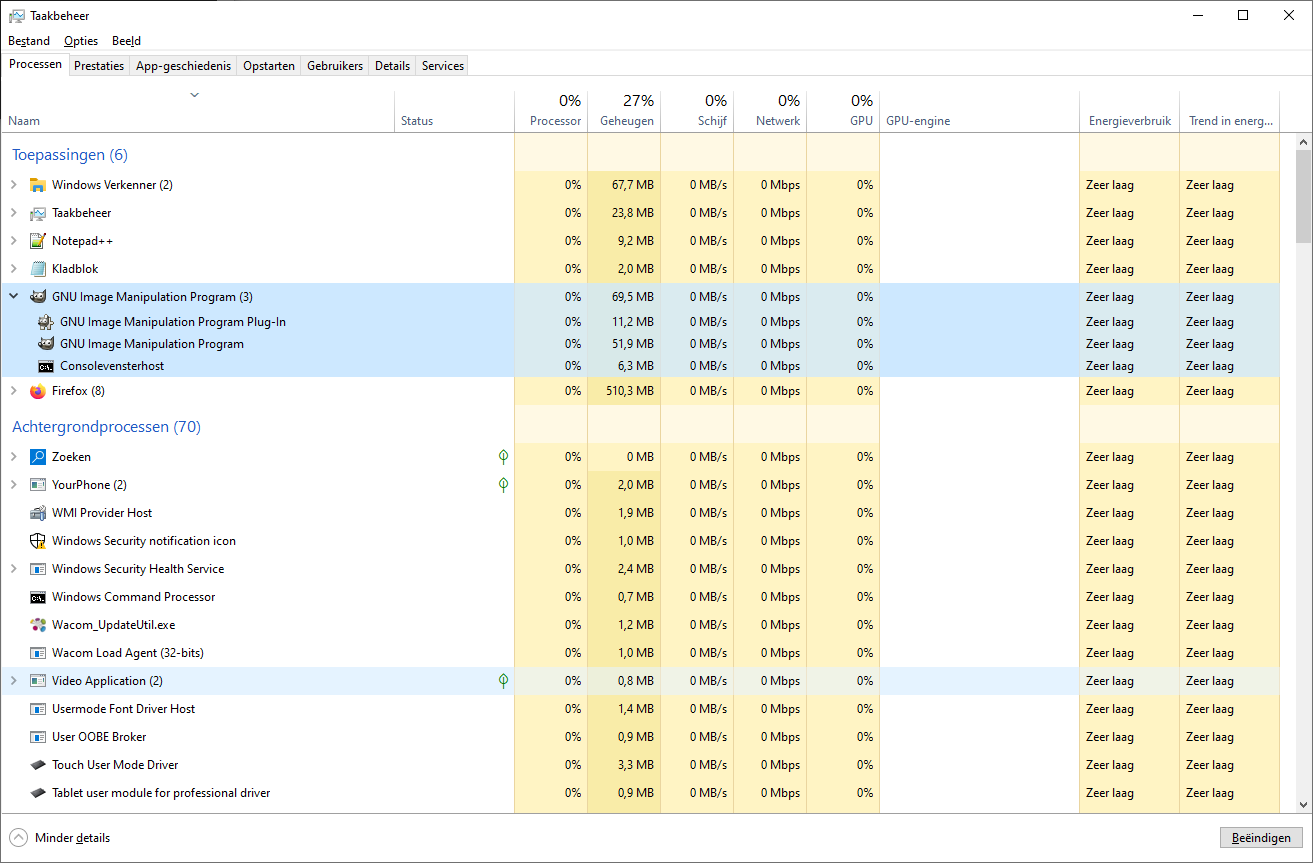Click Minder details to shrink the view
The width and height of the screenshot is (1313, 863).
(x=60, y=838)
